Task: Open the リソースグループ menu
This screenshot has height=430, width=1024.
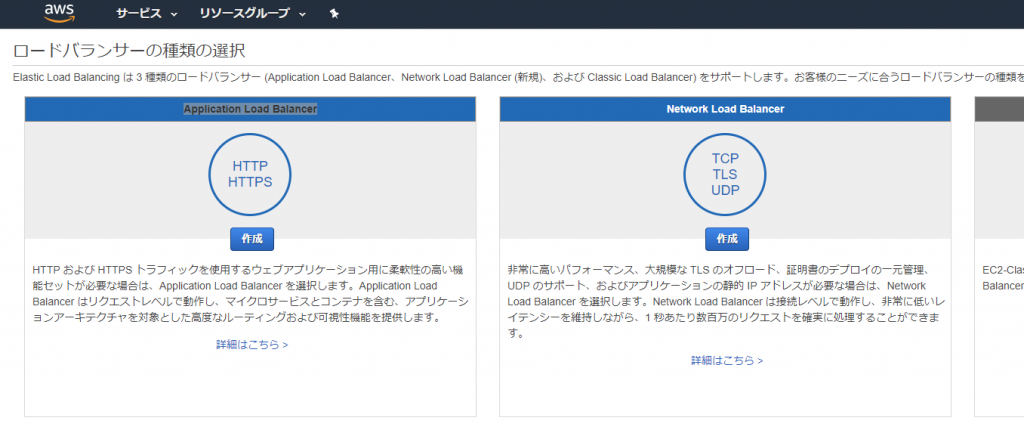Action: (x=244, y=14)
